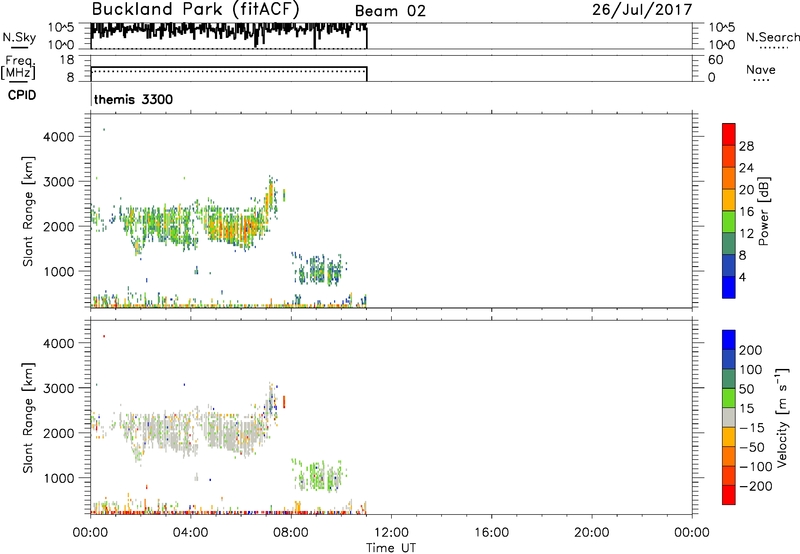The height and width of the screenshot is (554, 800).
Task: Click the '16:00' time tick label
Action: click(x=491, y=533)
